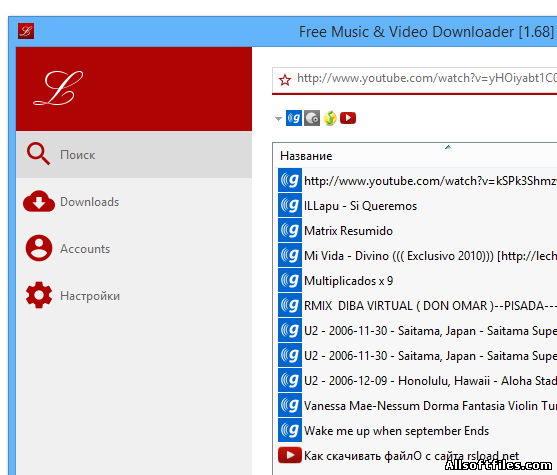This screenshot has width=557, height=475.
Task: Select U2 Honolulu, Hawaii Aloha track
Action: pyautogui.click(x=417, y=380)
